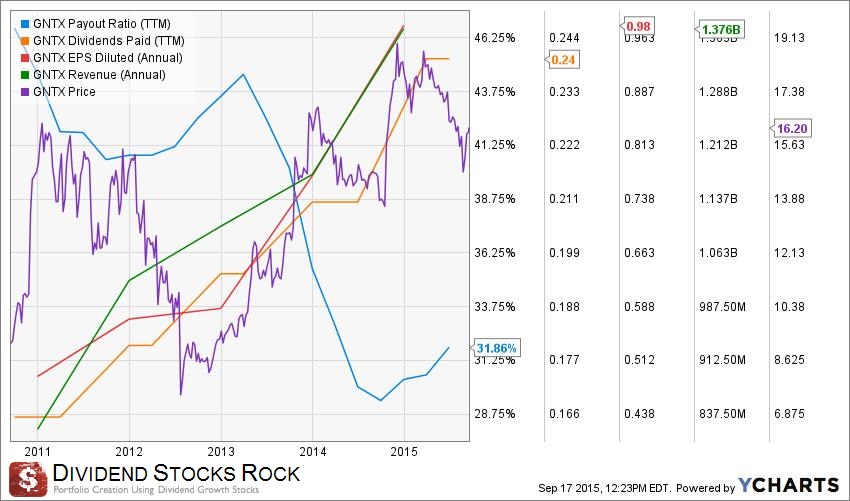Select the GNTX Dividends Paid (TTM) legend label
Image resolution: width=850 pixels, height=501 pixels.
tap(108, 41)
